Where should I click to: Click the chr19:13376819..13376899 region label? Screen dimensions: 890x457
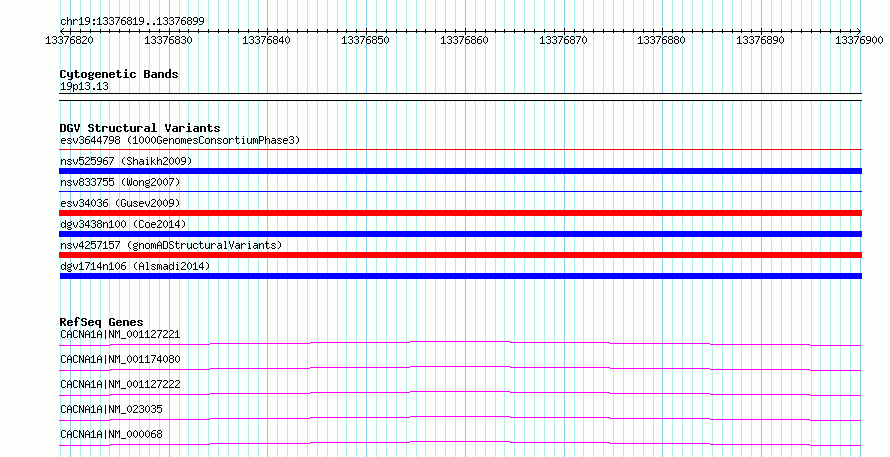coord(132,22)
